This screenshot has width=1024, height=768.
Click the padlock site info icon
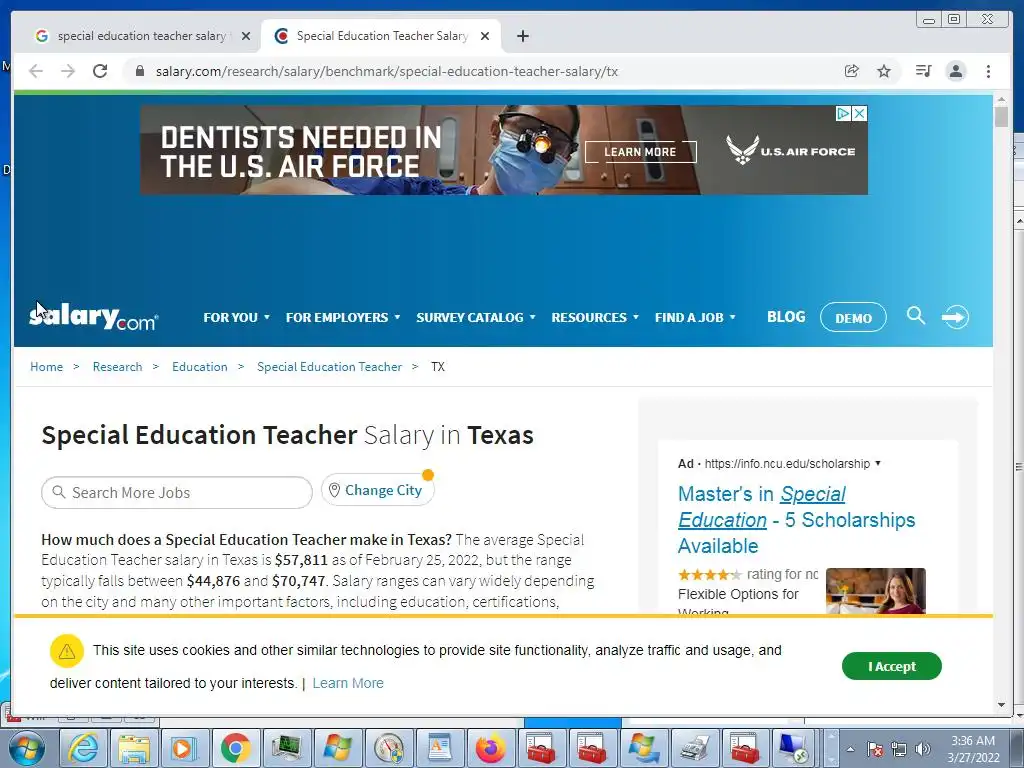pyautogui.click(x=139, y=71)
